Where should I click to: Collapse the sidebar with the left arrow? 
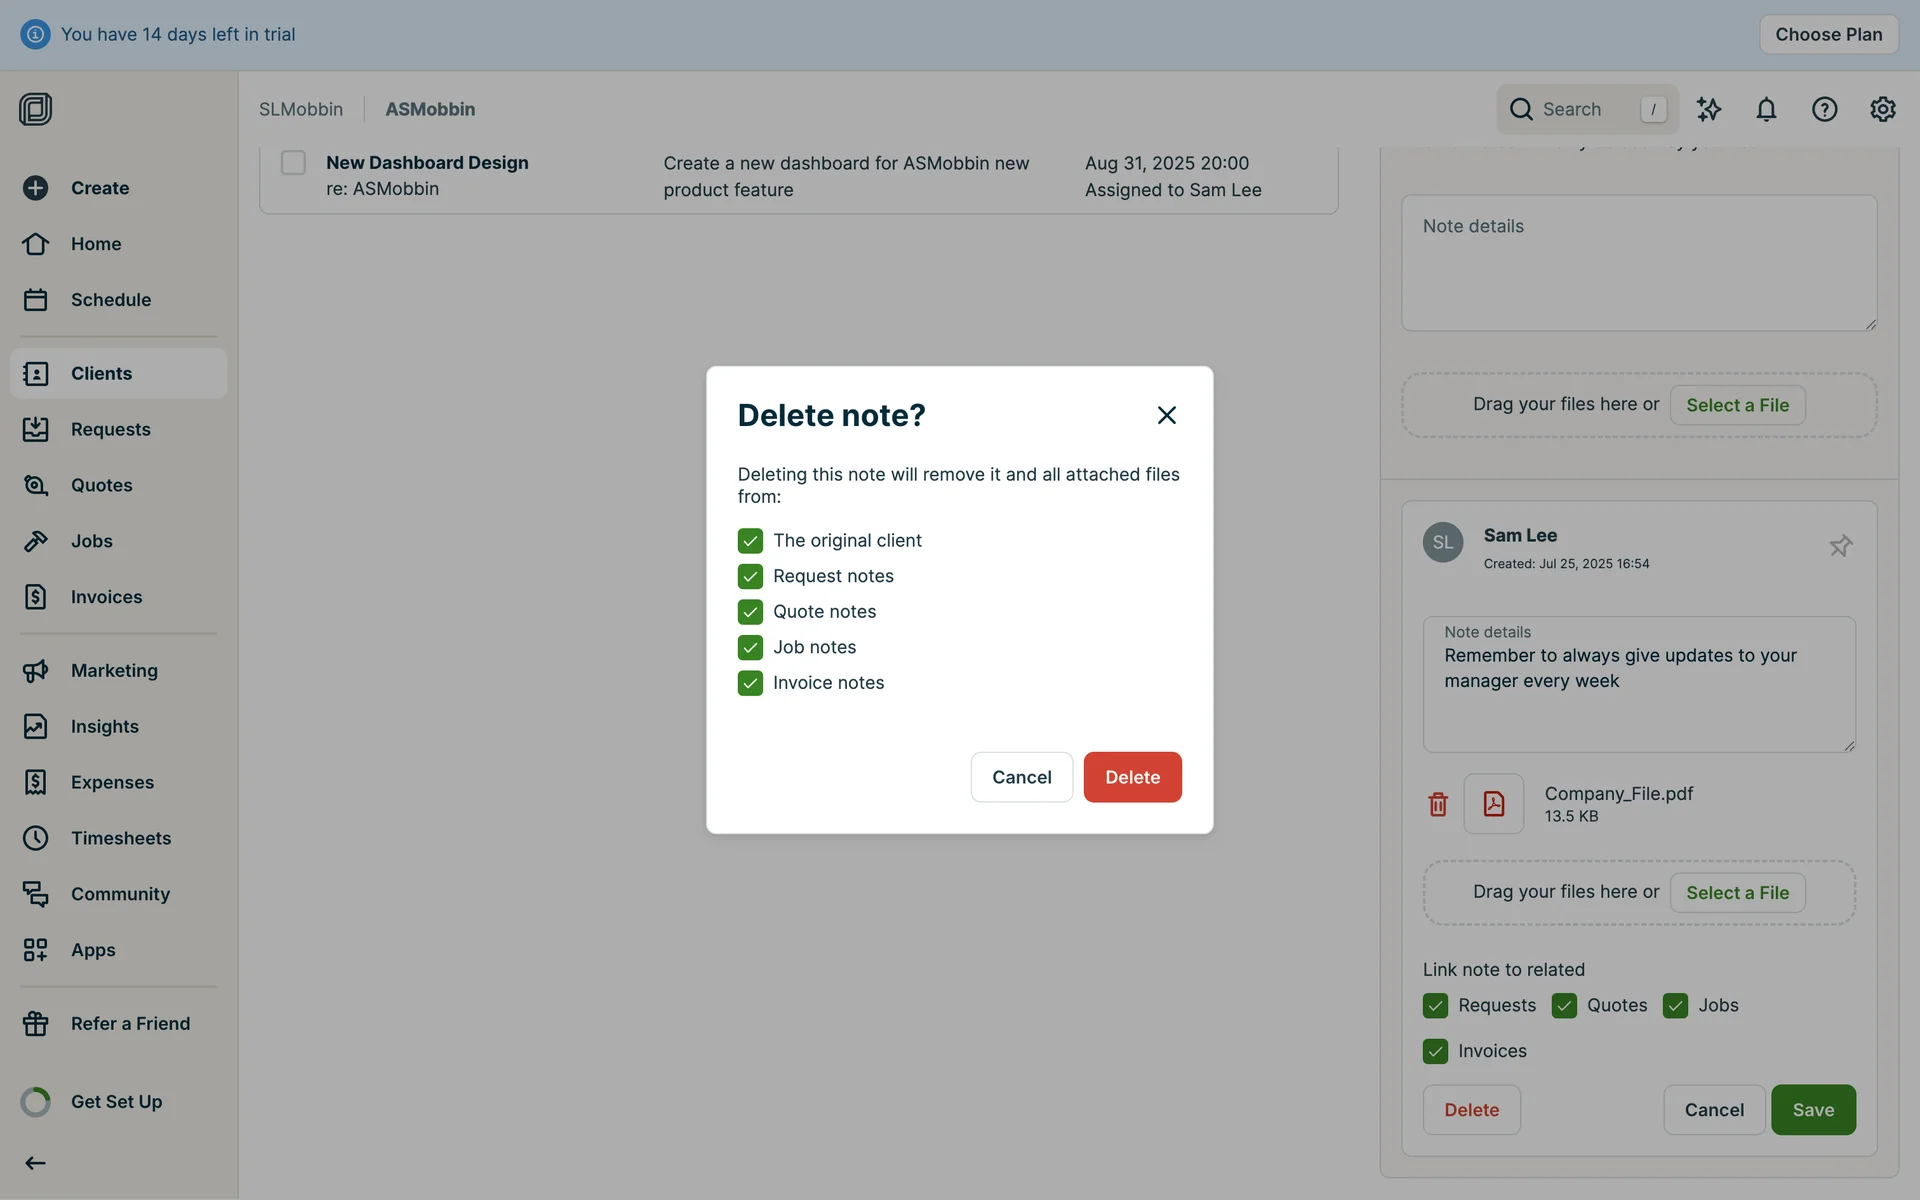tap(35, 1163)
